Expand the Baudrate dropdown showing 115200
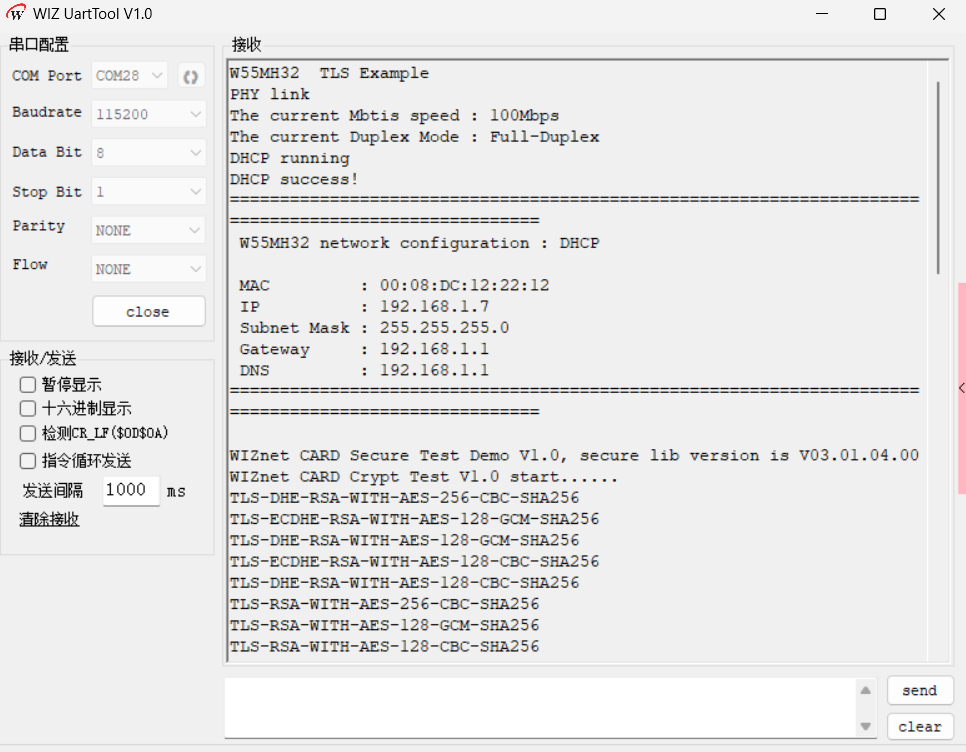Image resolution: width=966 pixels, height=752 pixels. point(148,114)
